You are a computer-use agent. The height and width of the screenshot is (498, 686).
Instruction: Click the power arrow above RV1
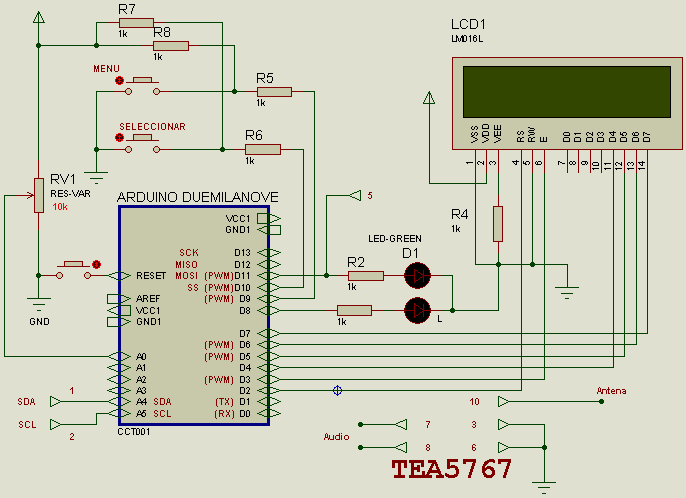(39, 18)
